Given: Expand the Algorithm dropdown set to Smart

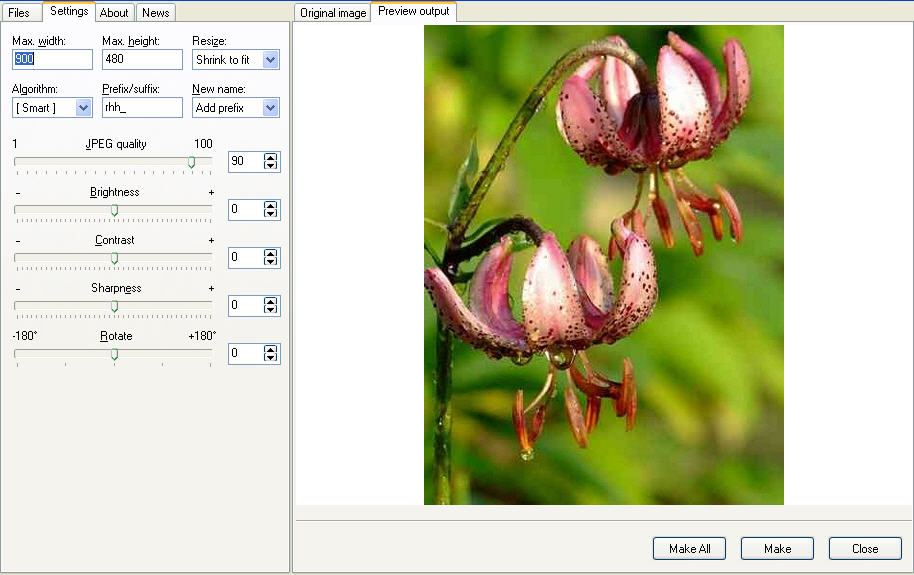Looking at the screenshot, I should click(52, 108).
